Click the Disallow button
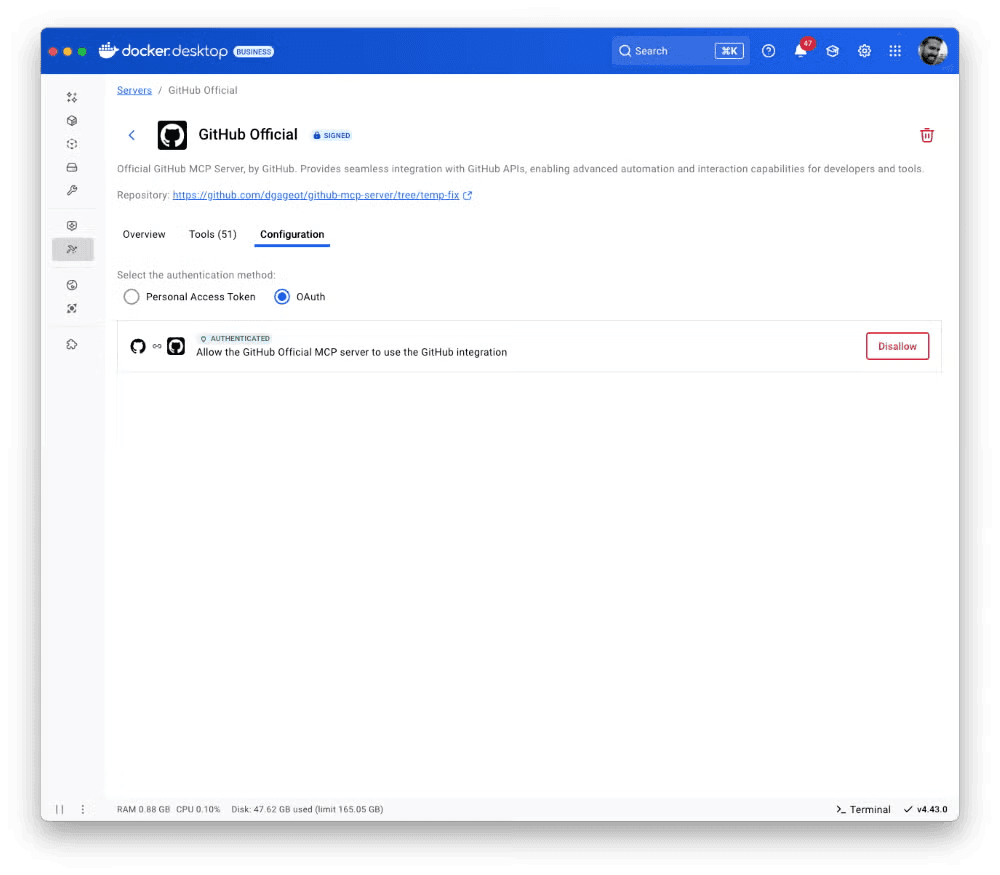 pos(897,346)
